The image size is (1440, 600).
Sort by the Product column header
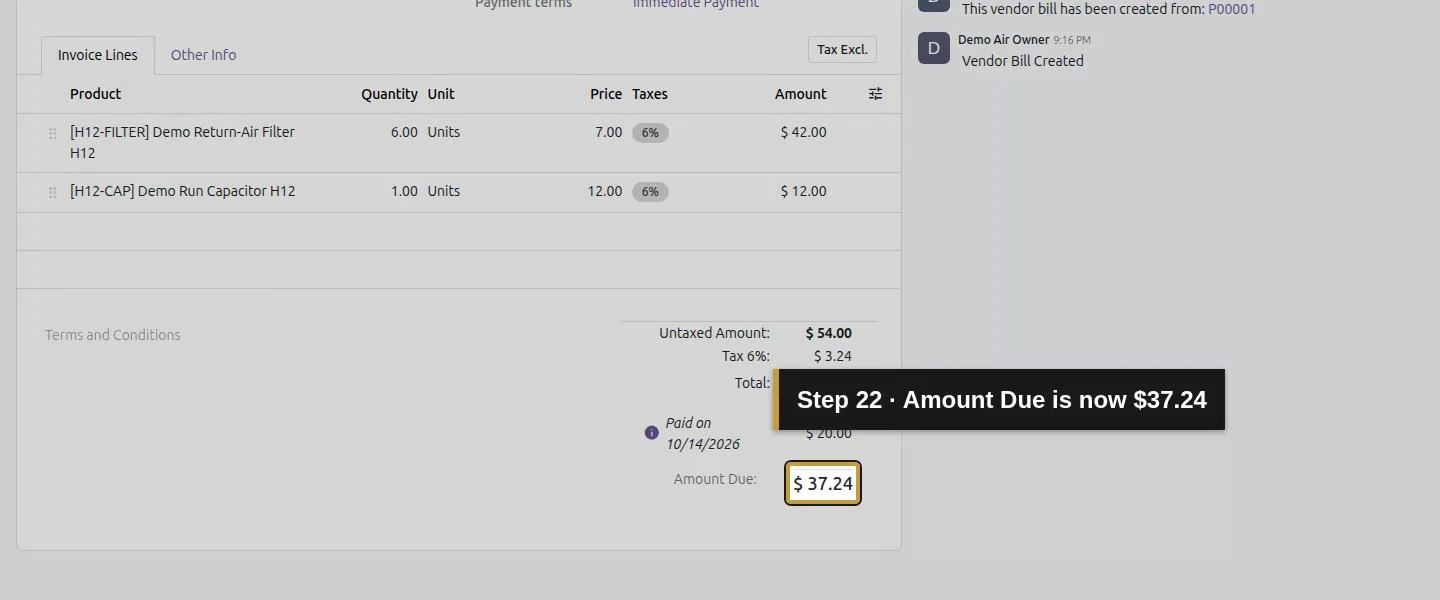[96, 94]
